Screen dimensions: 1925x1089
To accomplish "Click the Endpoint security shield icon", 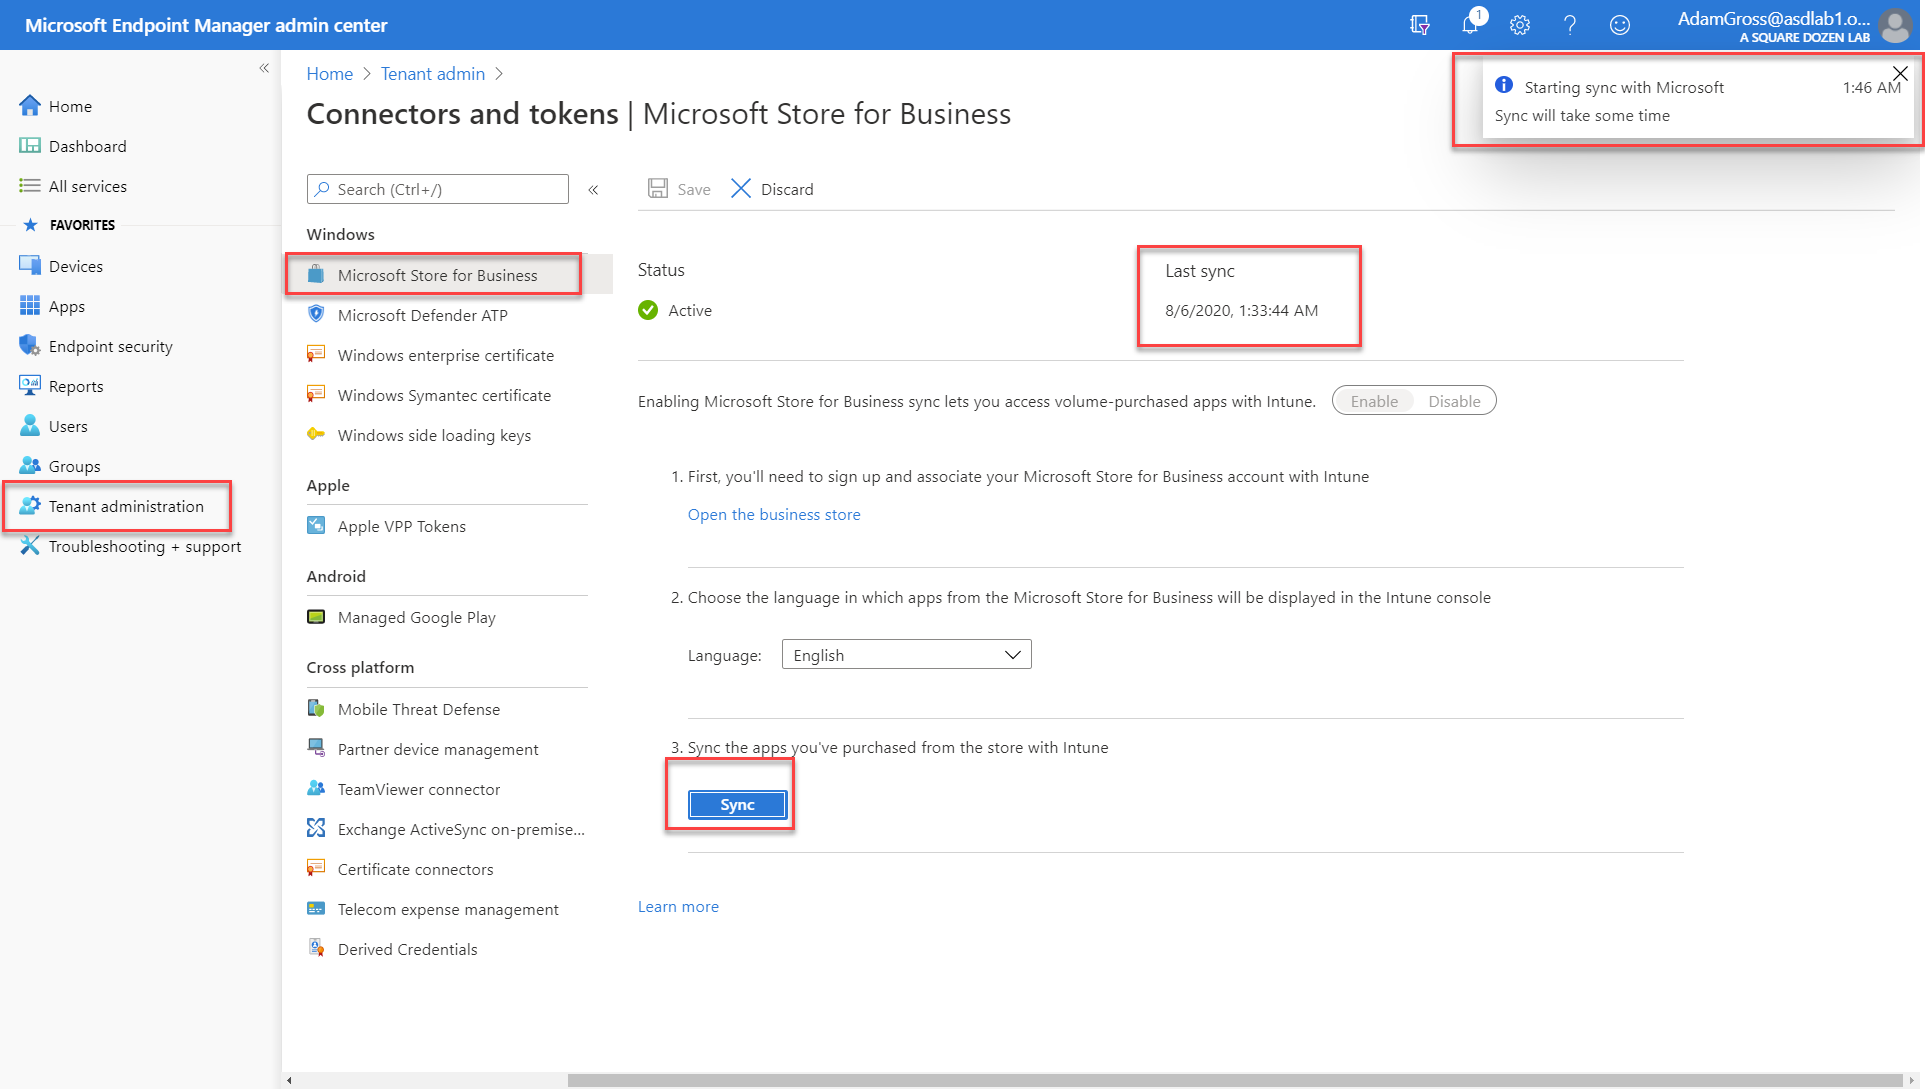I will click(x=30, y=346).
